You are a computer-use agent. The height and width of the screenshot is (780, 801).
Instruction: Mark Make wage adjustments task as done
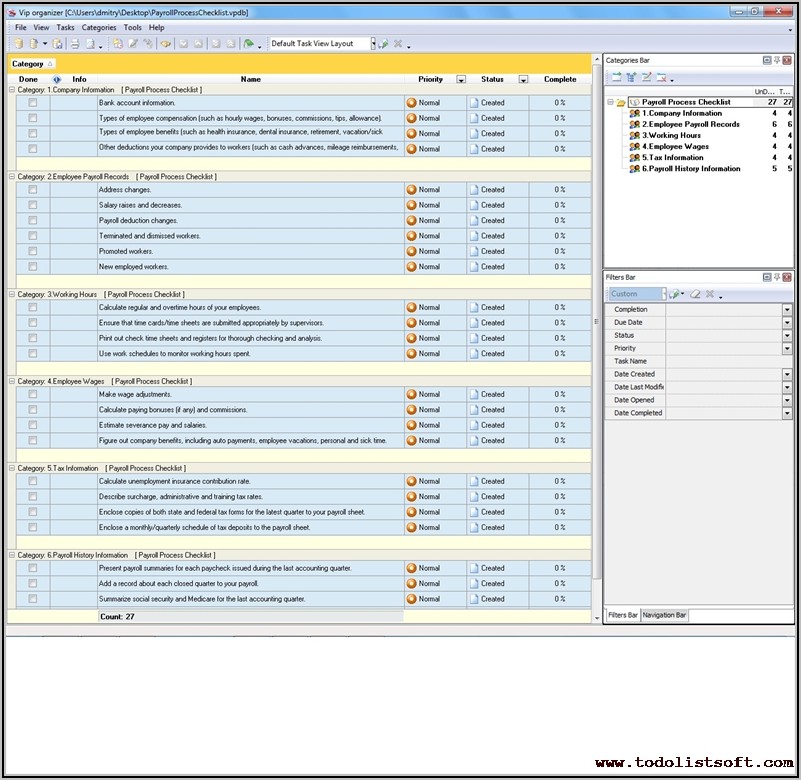[33, 394]
